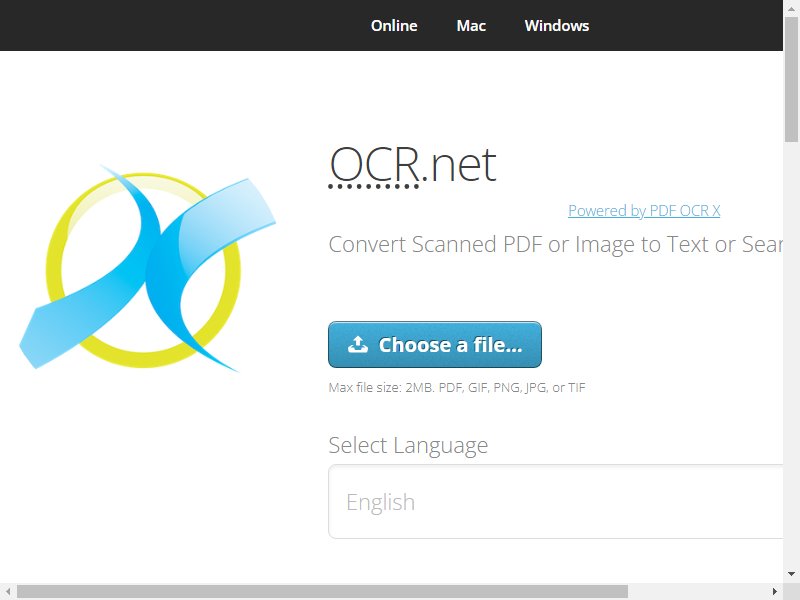Click the OCR.net swirl logo
800x600 pixels.
[147, 268]
